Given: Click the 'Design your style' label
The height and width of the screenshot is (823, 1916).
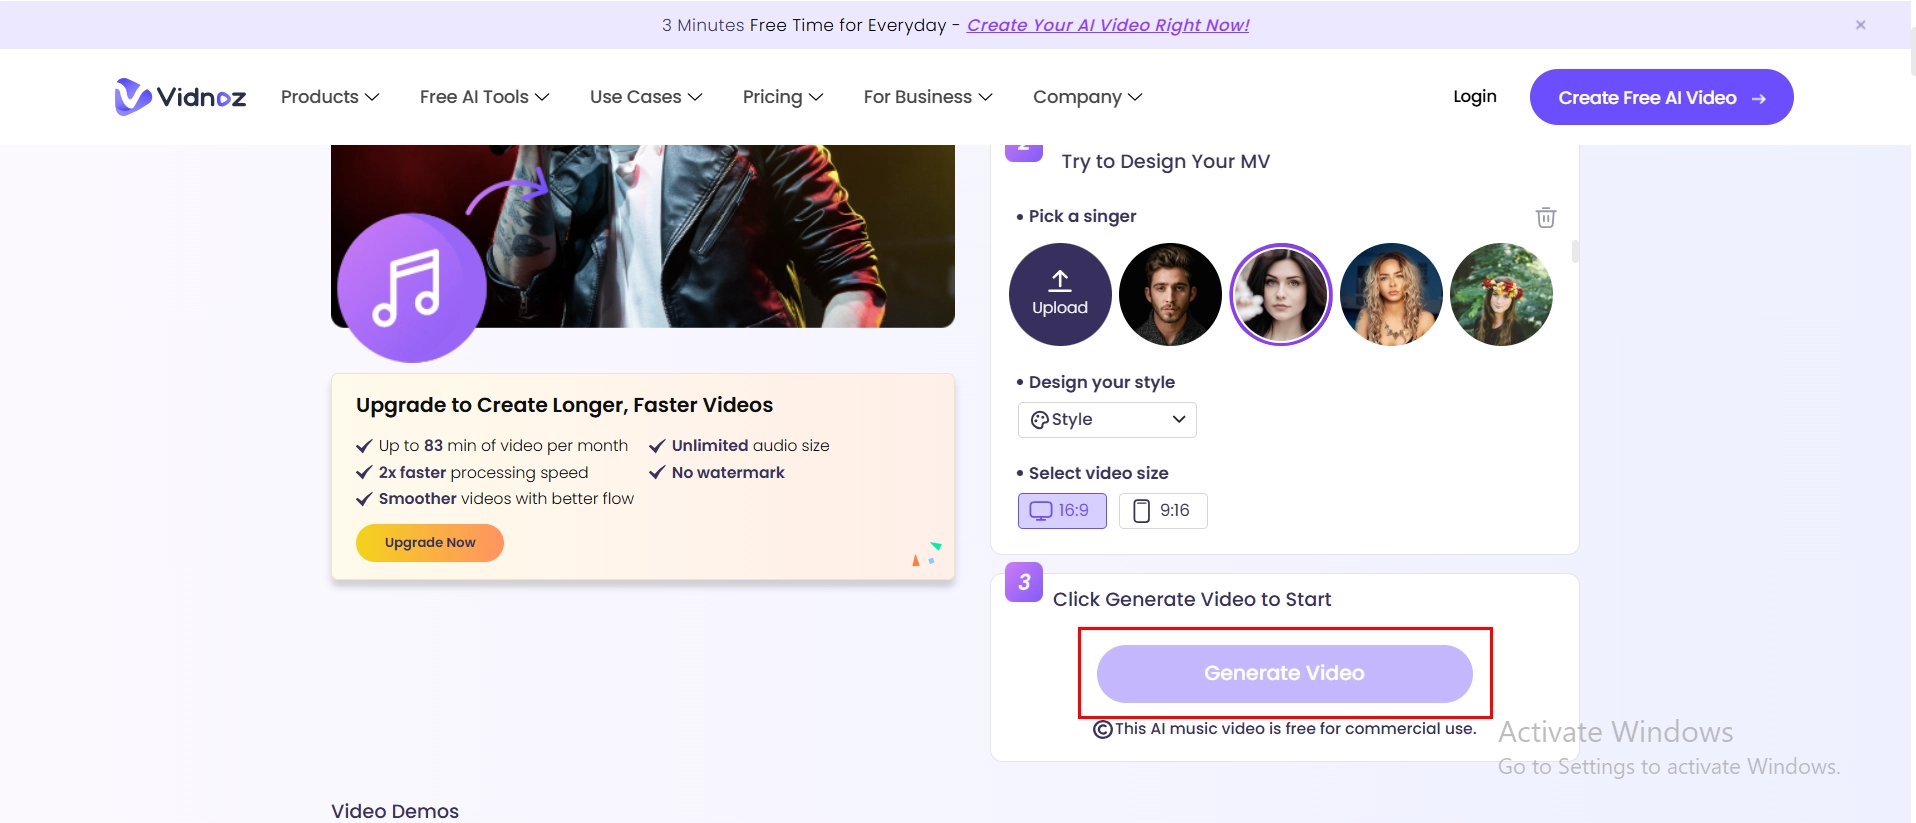Looking at the screenshot, I should [x=1101, y=382].
